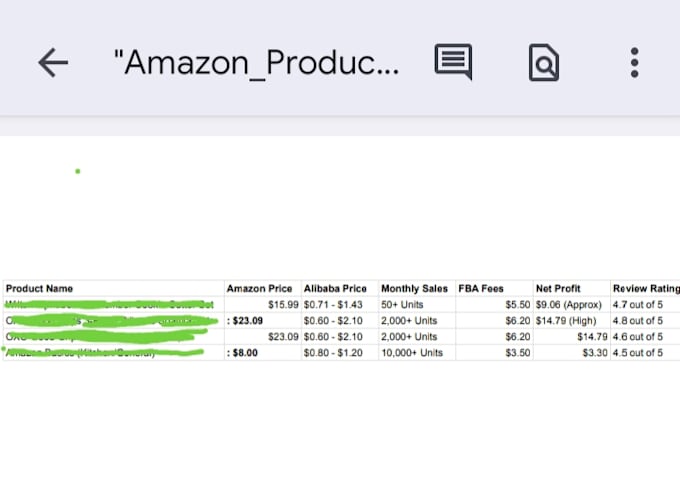This screenshot has height=490, width=680.
Task: Select the Net Profit header cell
Action: pos(572,288)
